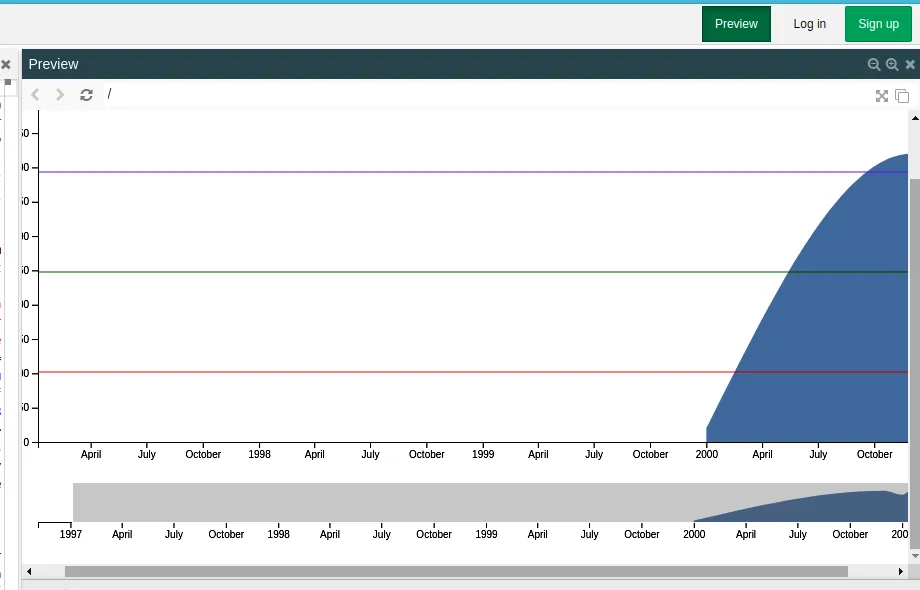Zoom out the Preview panel
Image resolution: width=920 pixels, height=590 pixels.
(x=874, y=65)
